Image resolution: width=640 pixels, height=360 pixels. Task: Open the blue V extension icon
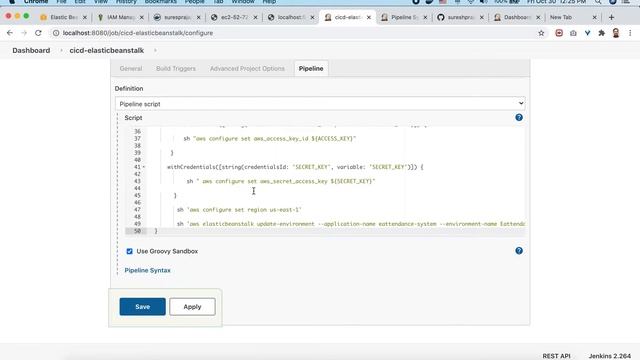click(587, 33)
